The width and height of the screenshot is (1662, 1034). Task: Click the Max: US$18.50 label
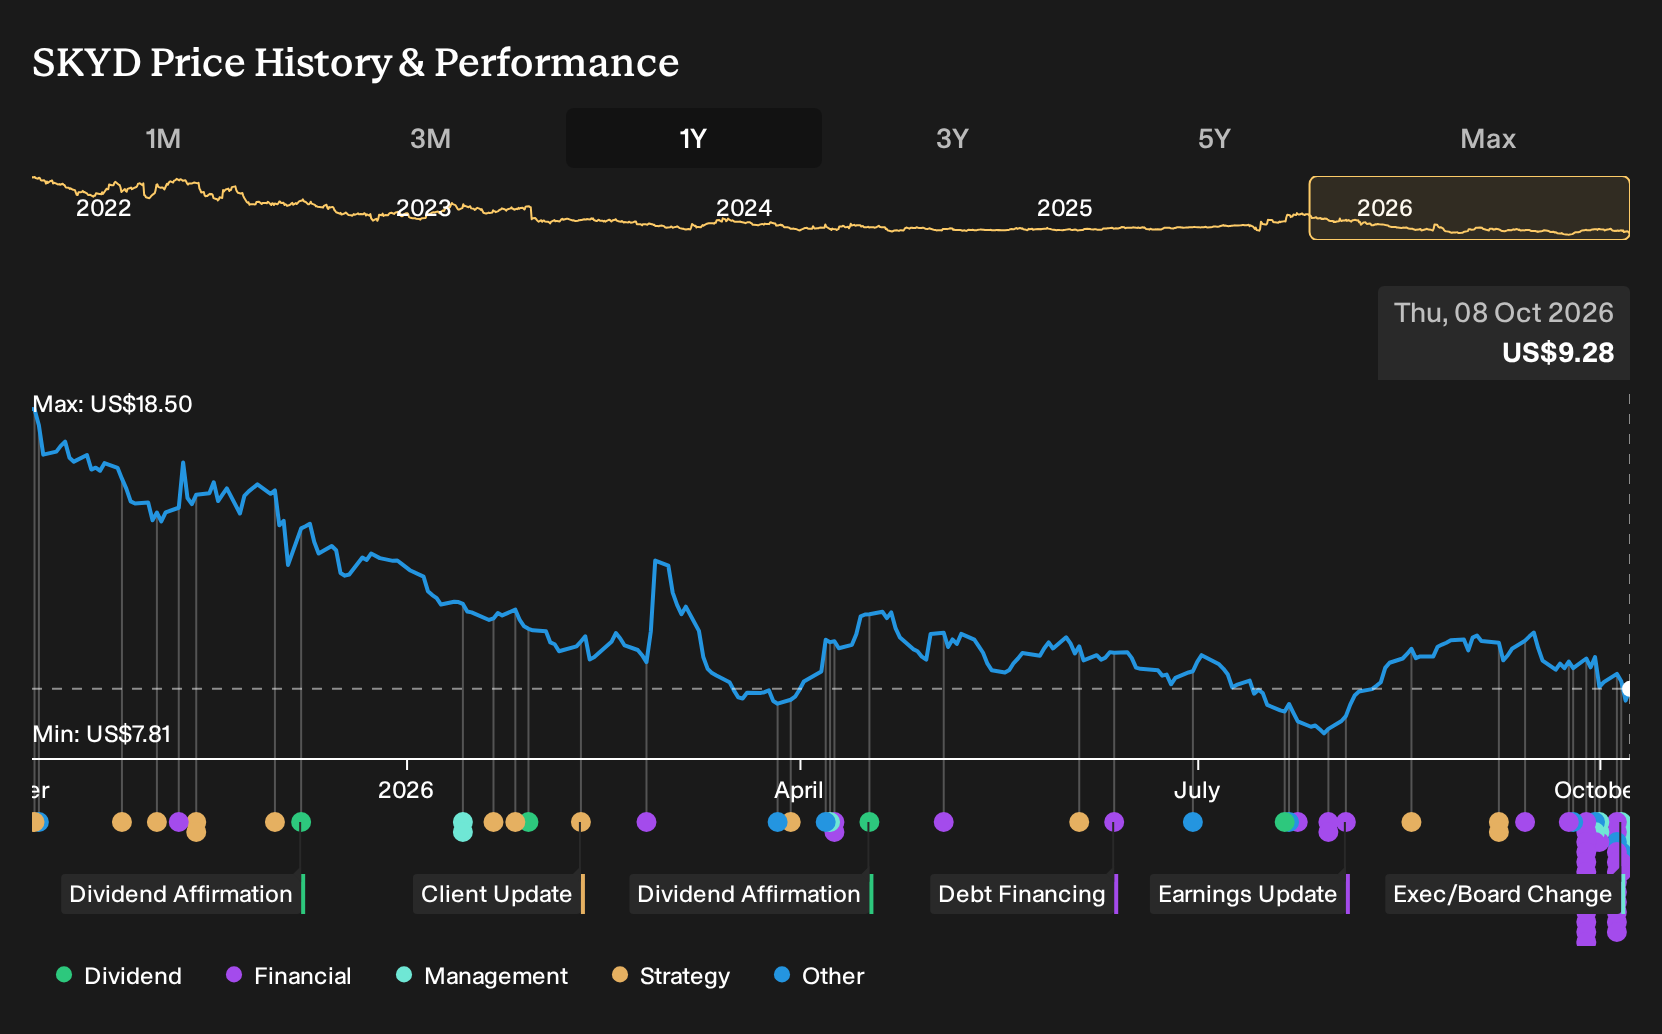(x=112, y=404)
